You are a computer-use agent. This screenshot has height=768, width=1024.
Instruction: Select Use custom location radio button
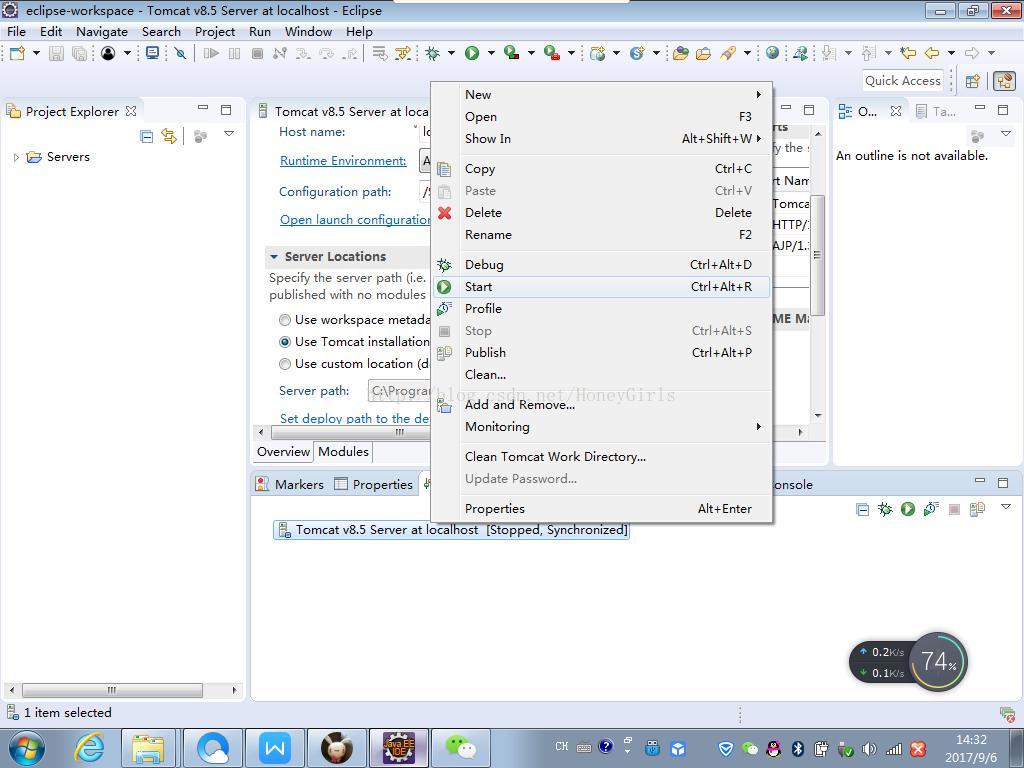click(x=285, y=364)
